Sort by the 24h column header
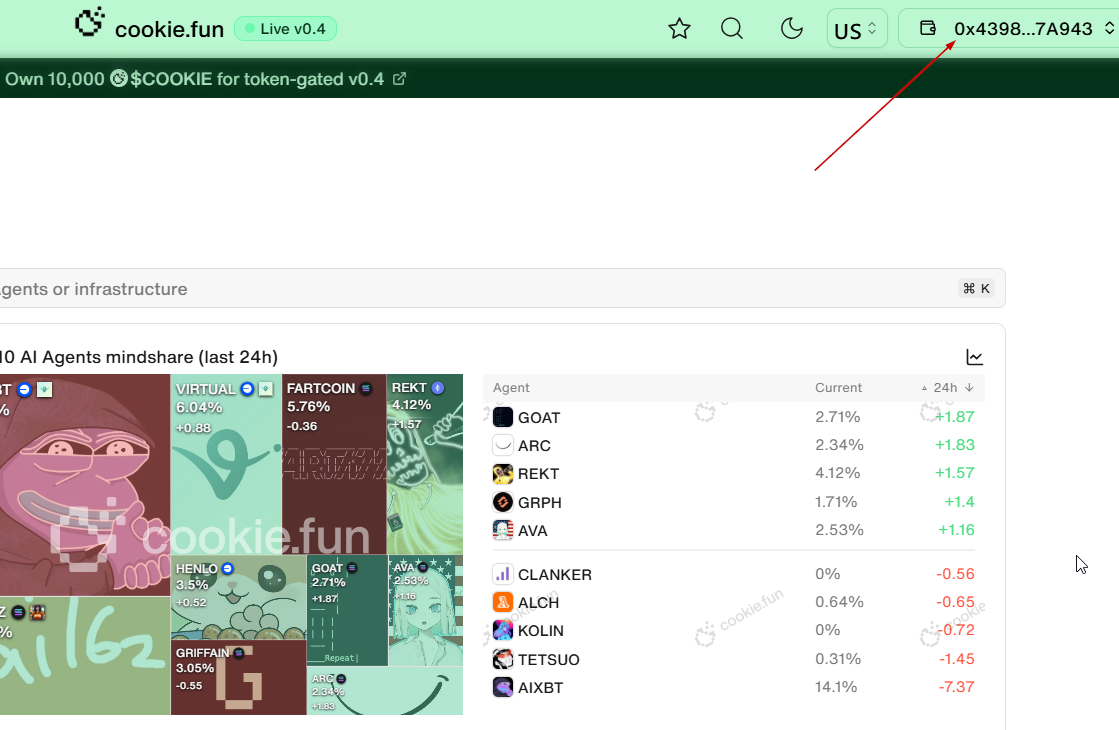The height and width of the screenshot is (730, 1119). point(946,388)
